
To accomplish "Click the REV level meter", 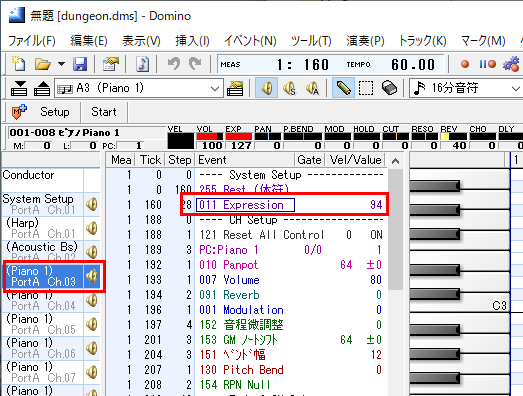I will [x=454, y=136].
